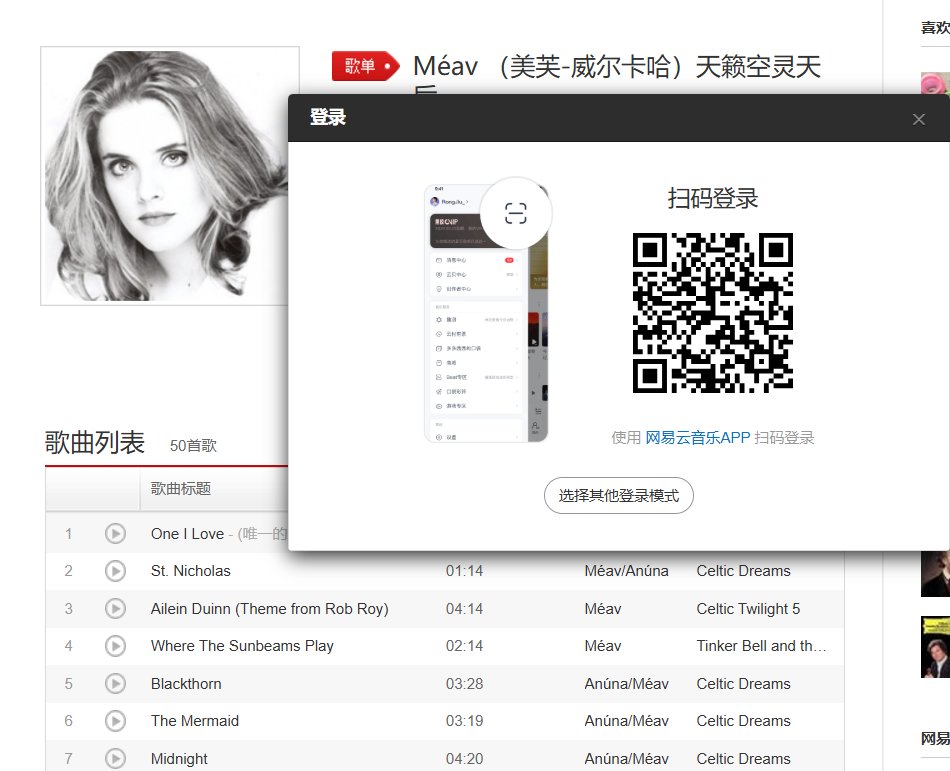Open the Tinker Bell and th... album
Image resolution: width=950 pixels, height=771 pixels.
click(762, 646)
